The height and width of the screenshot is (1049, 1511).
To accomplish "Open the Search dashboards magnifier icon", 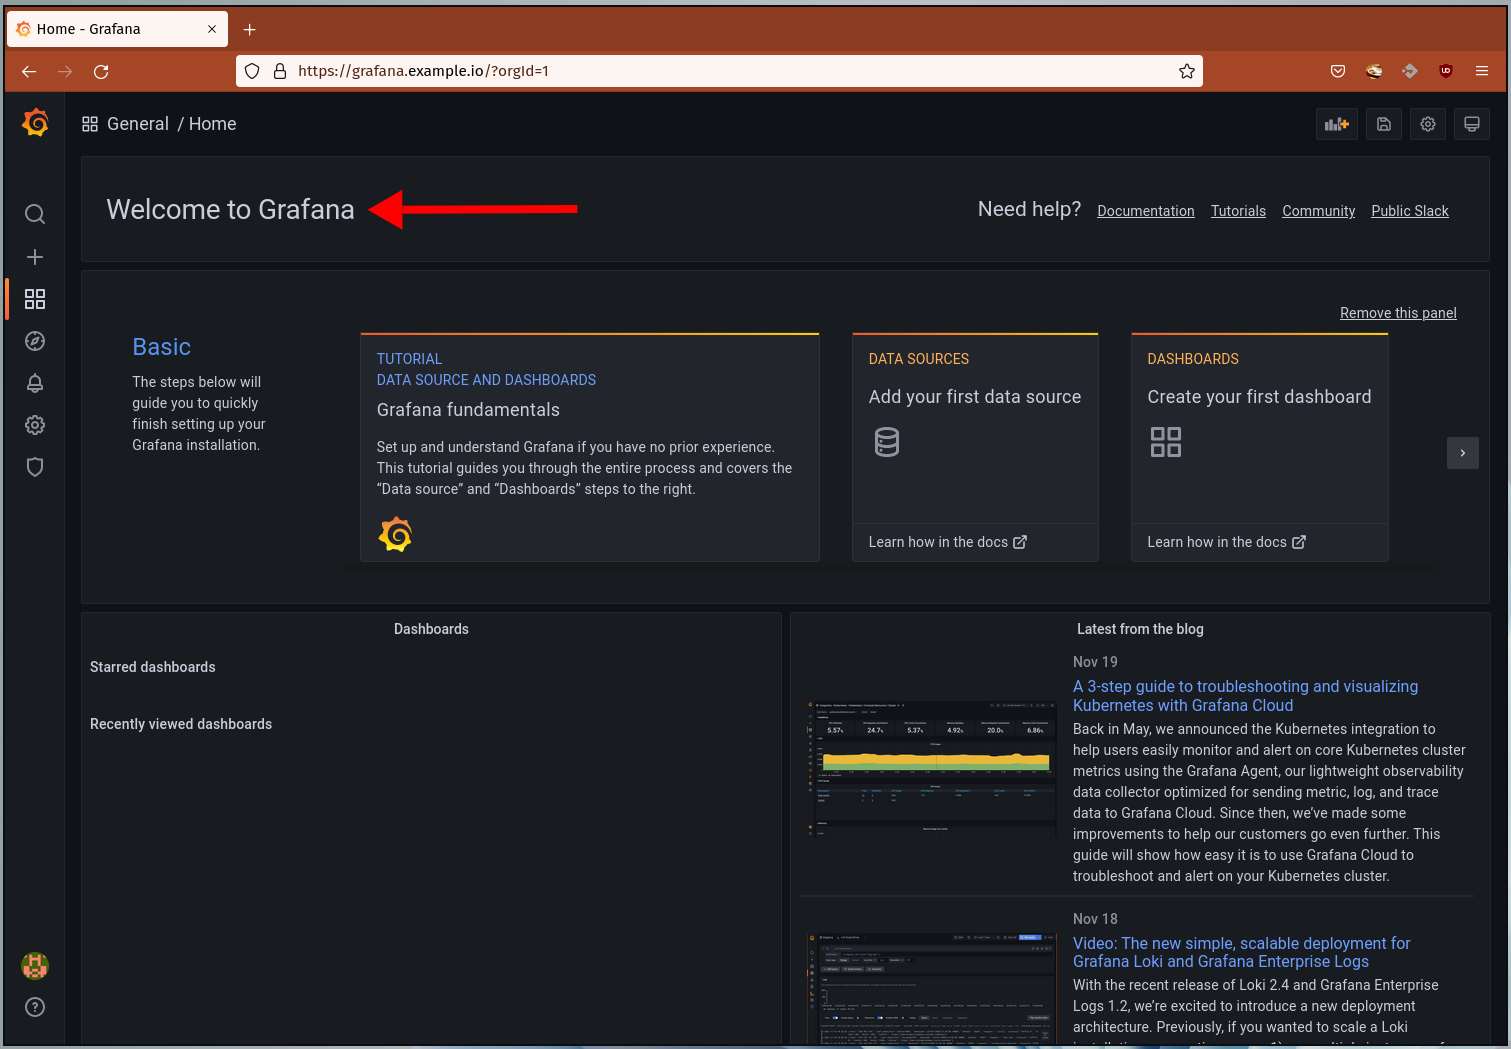I will pyautogui.click(x=35, y=214).
